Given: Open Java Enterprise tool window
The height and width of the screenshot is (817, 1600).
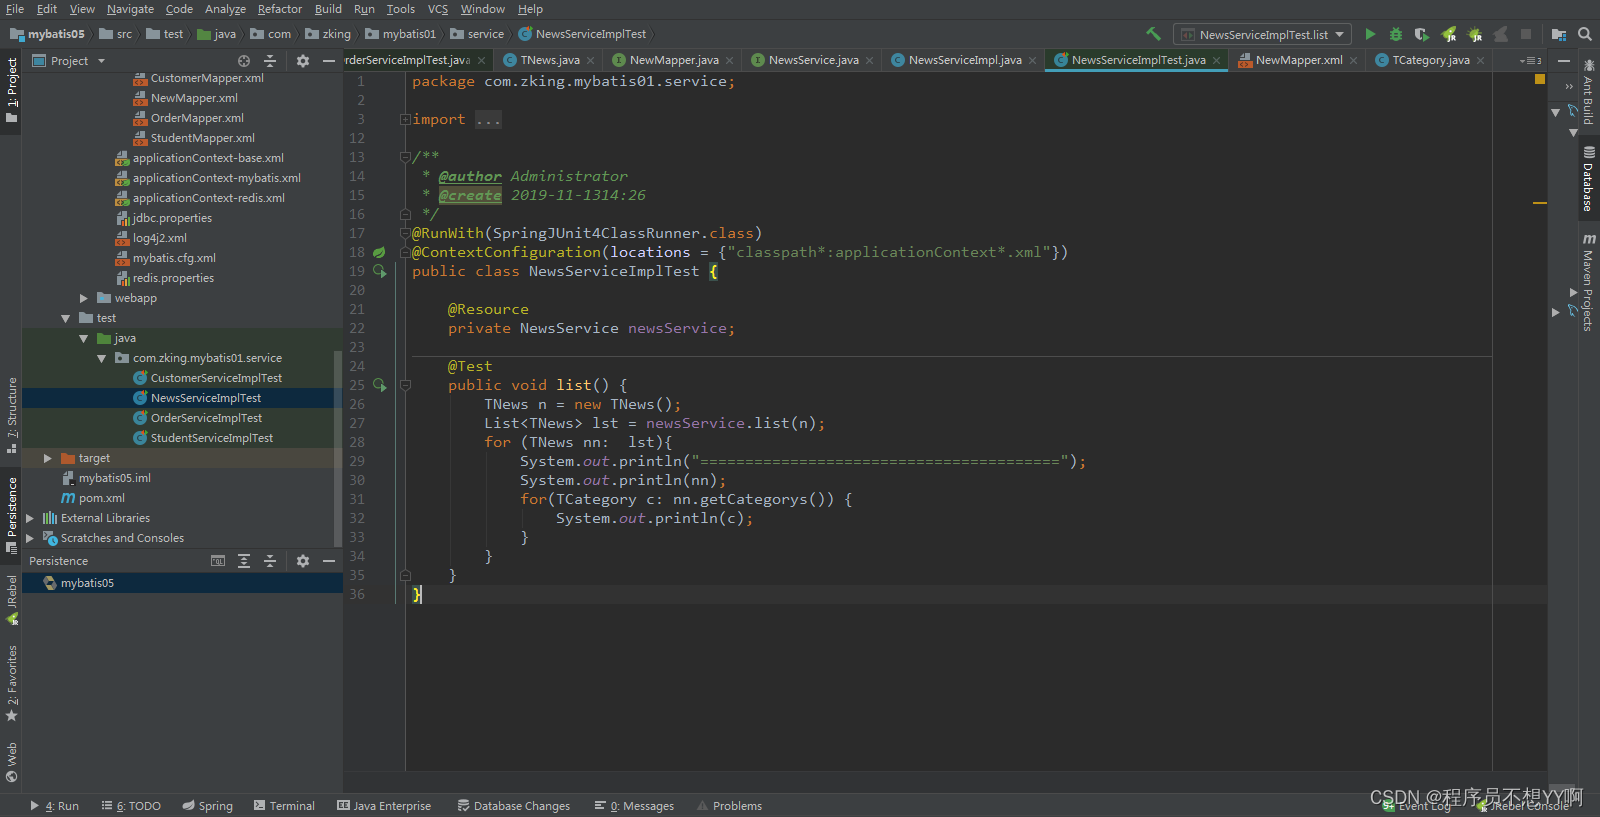Looking at the screenshot, I should click(x=384, y=806).
